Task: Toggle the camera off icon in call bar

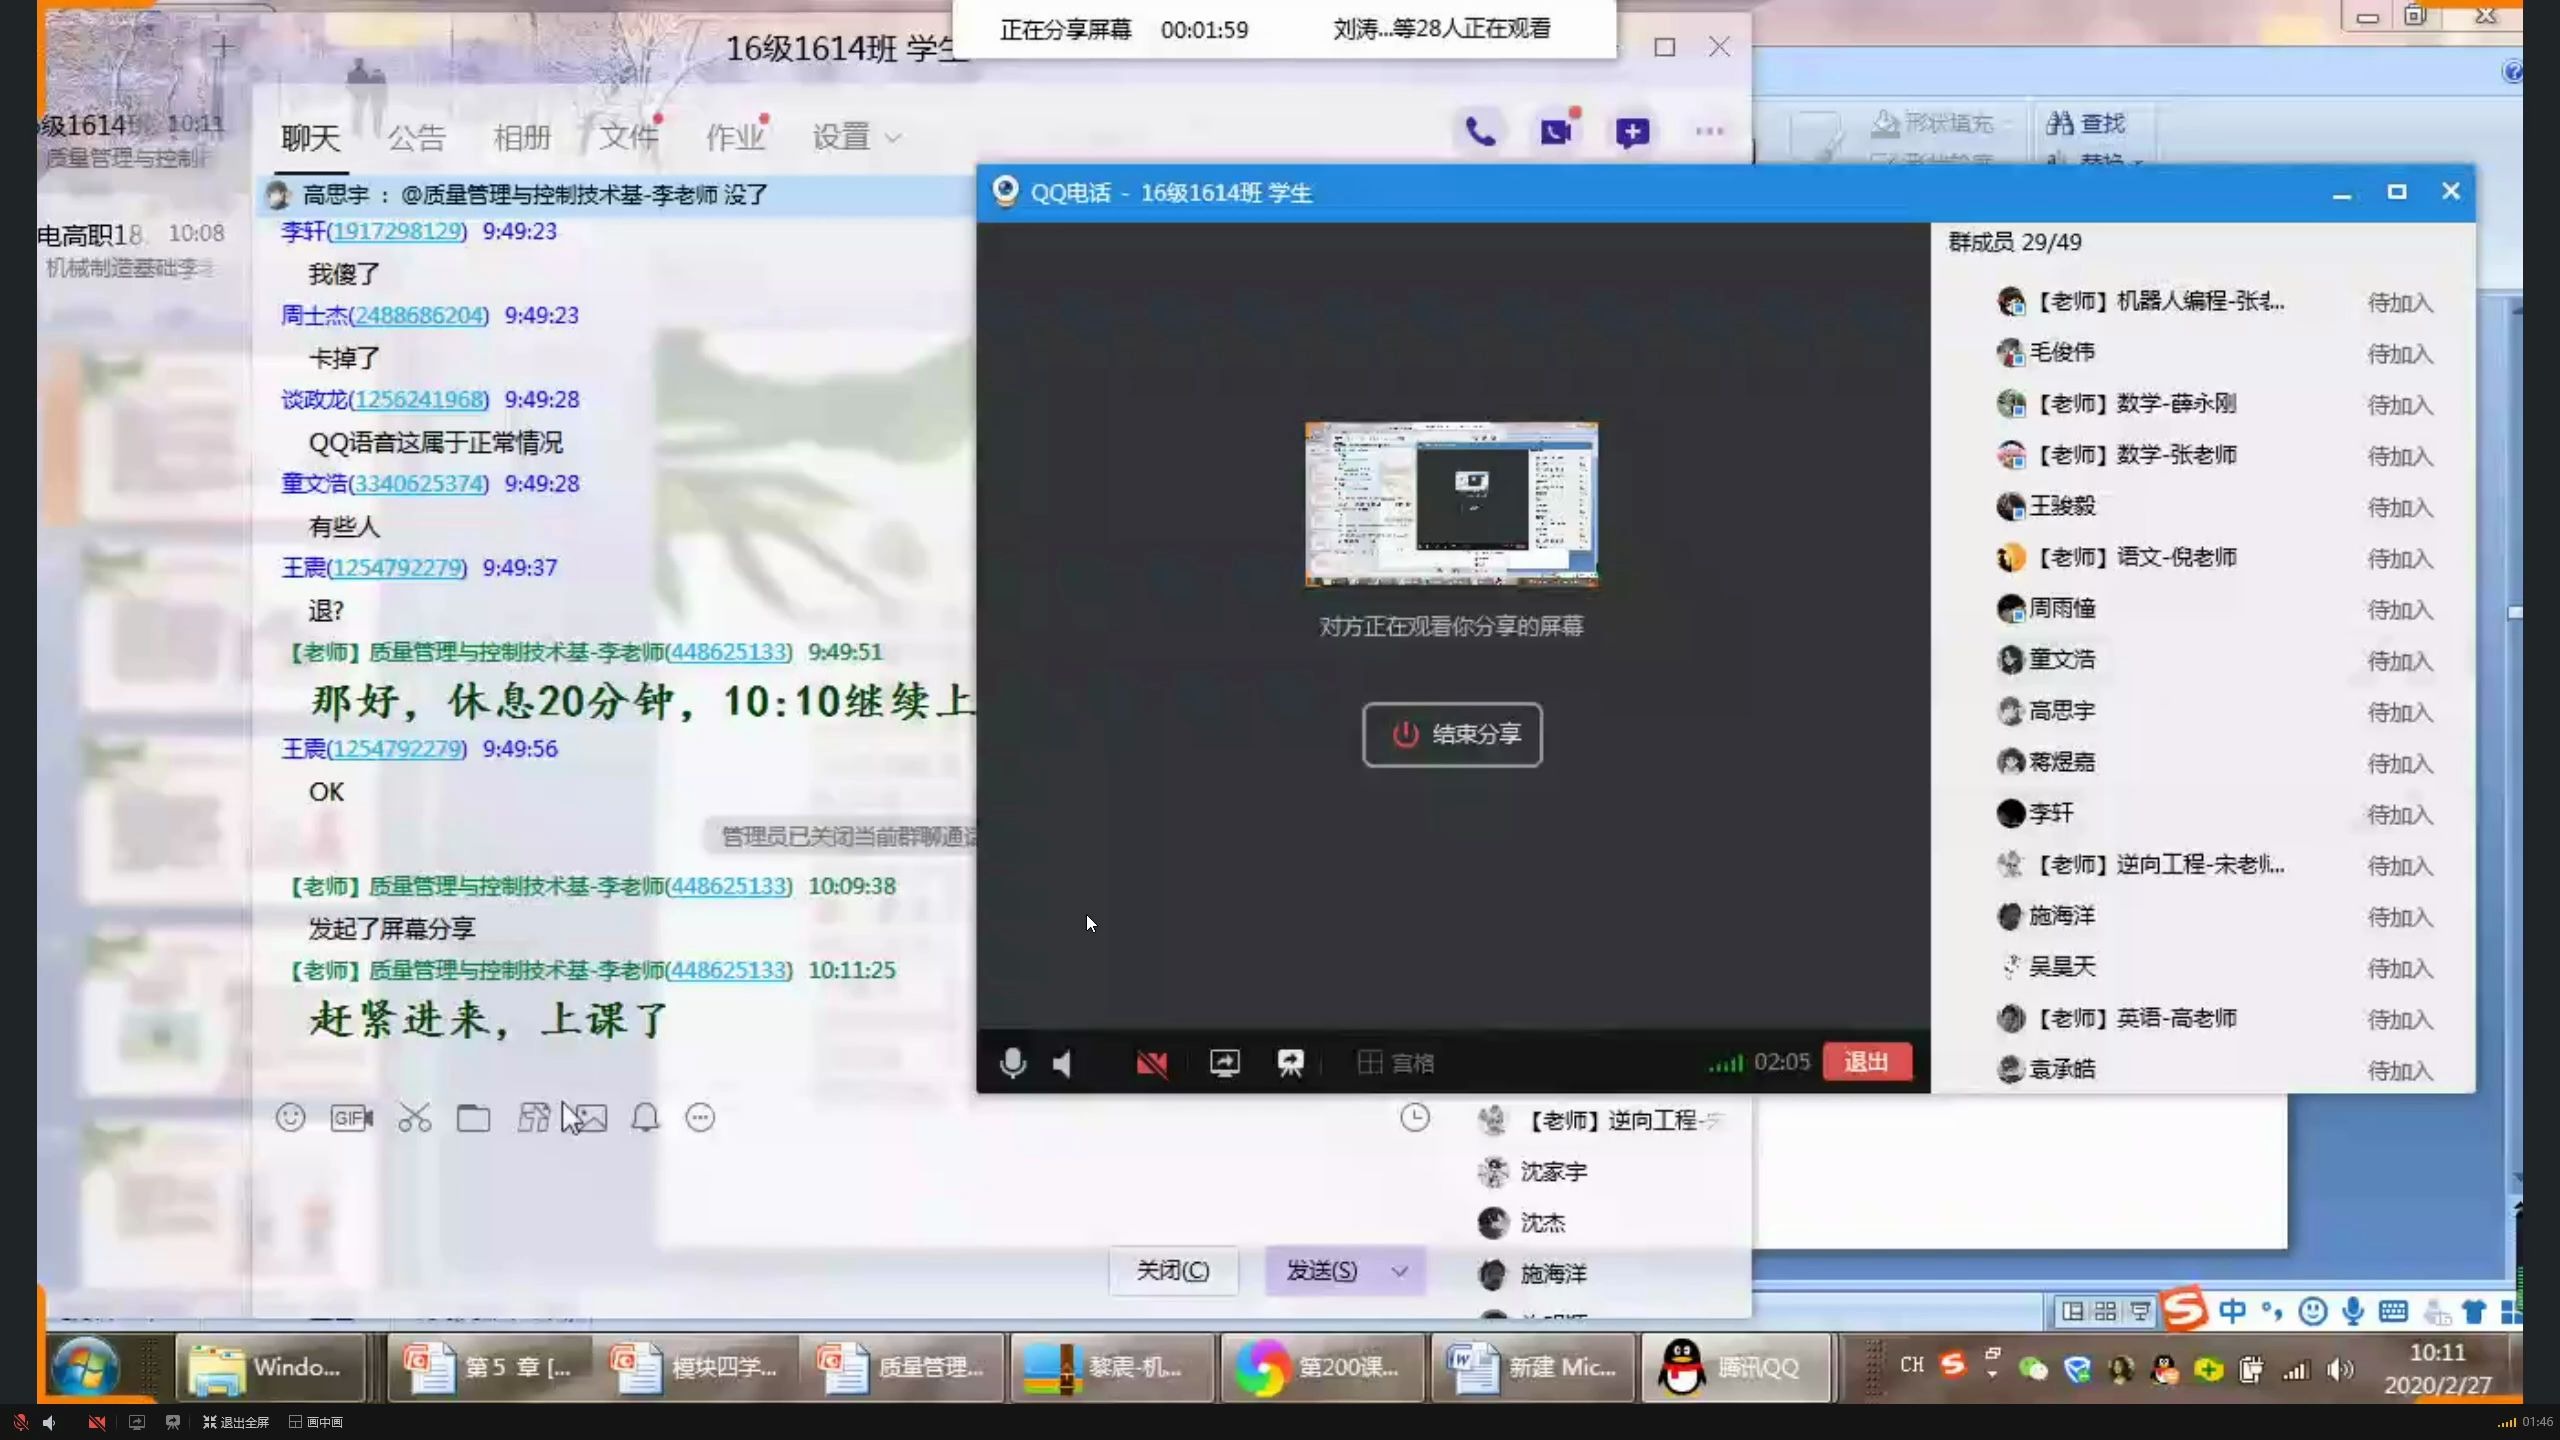Action: pos(1151,1063)
